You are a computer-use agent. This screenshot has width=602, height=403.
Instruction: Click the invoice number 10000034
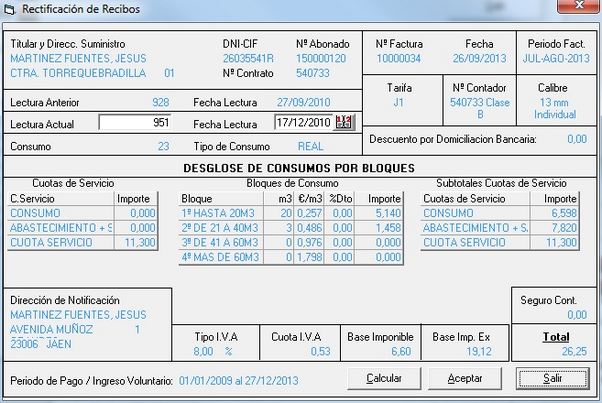399,58
